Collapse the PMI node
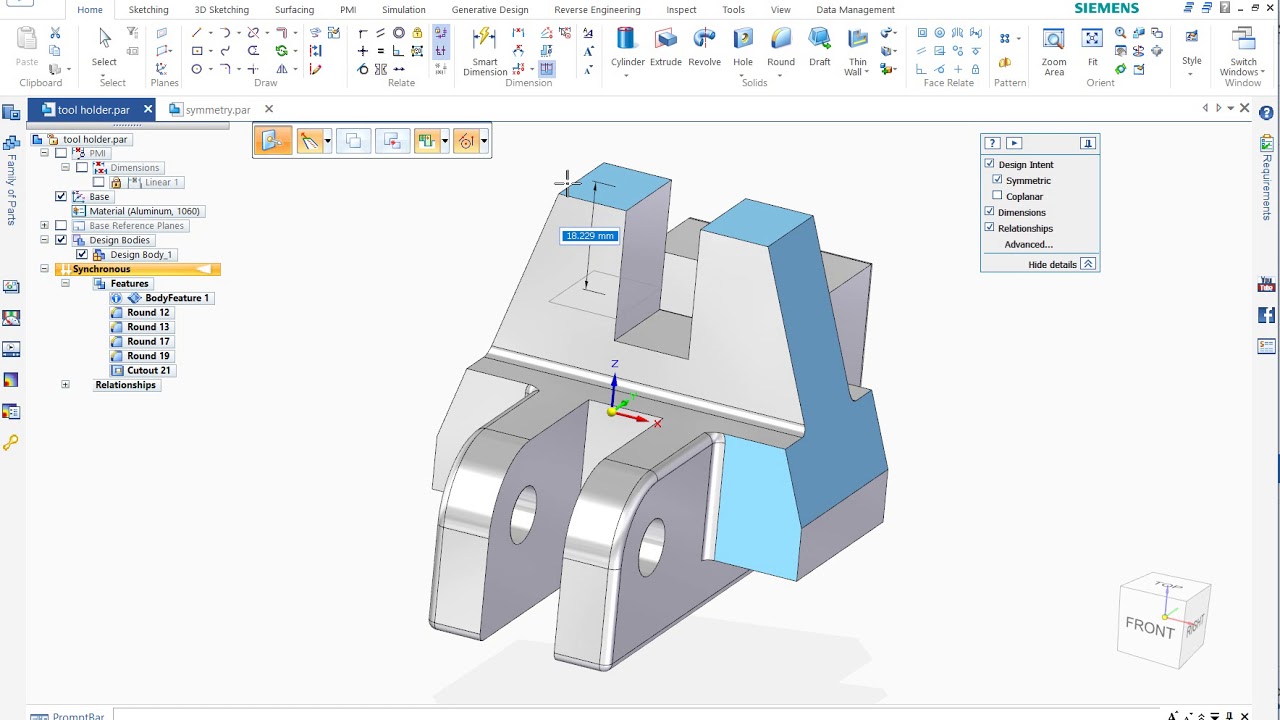 point(44,153)
